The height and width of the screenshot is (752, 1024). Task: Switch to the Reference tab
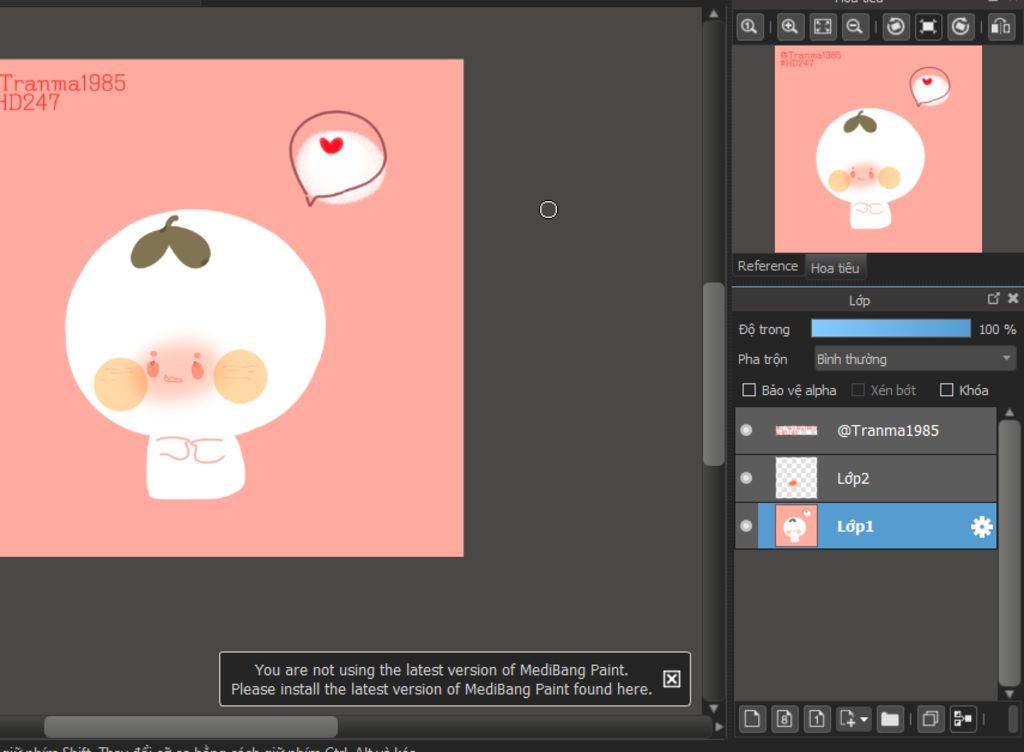click(768, 266)
